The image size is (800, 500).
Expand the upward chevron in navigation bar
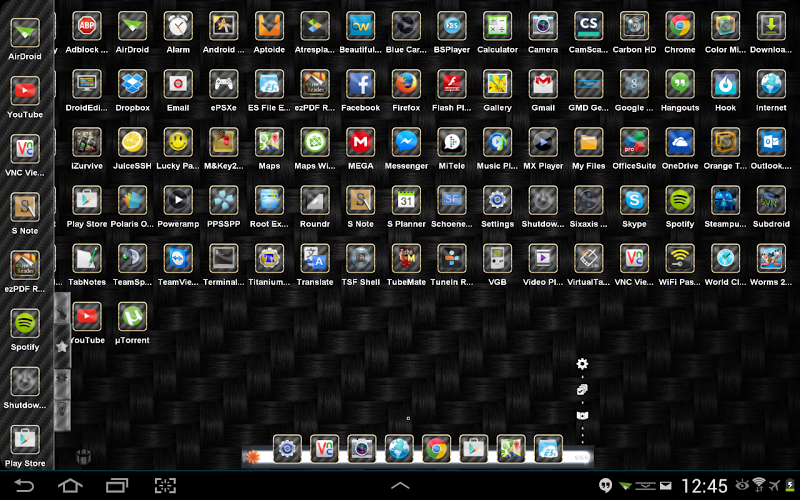tap(400, 485)
